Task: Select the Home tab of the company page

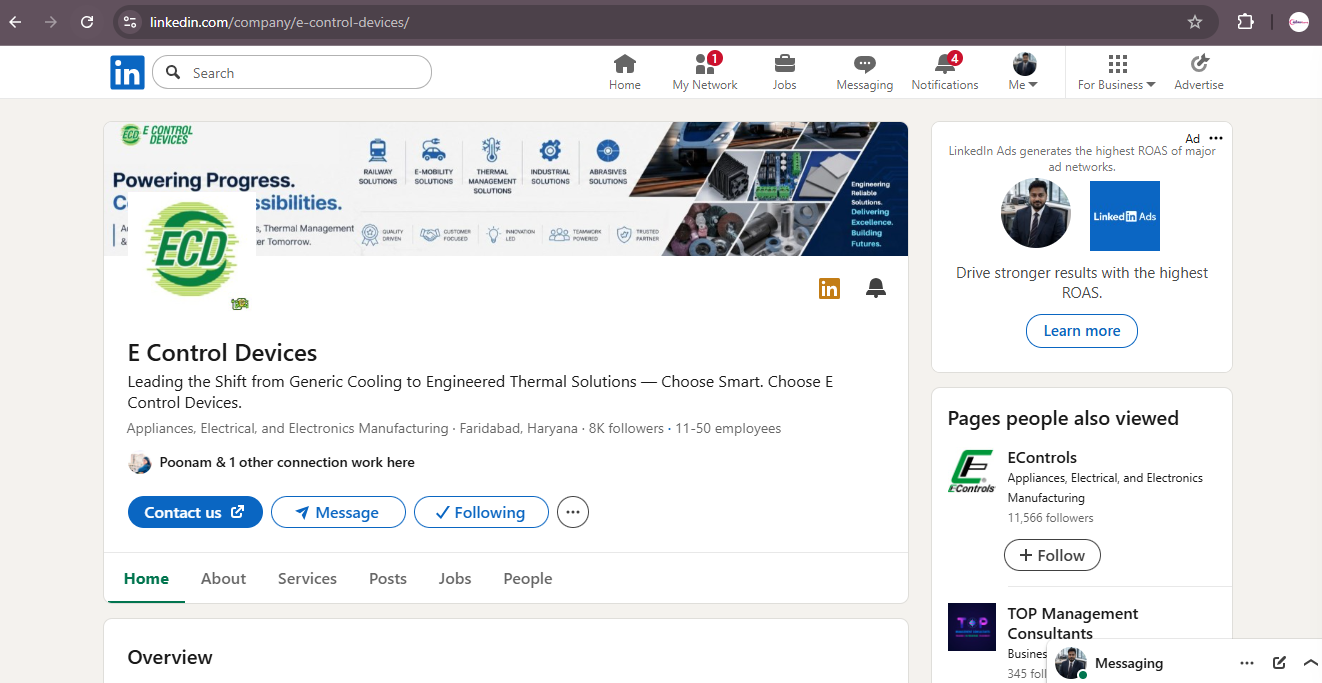Action: click(x=146, y=579)
